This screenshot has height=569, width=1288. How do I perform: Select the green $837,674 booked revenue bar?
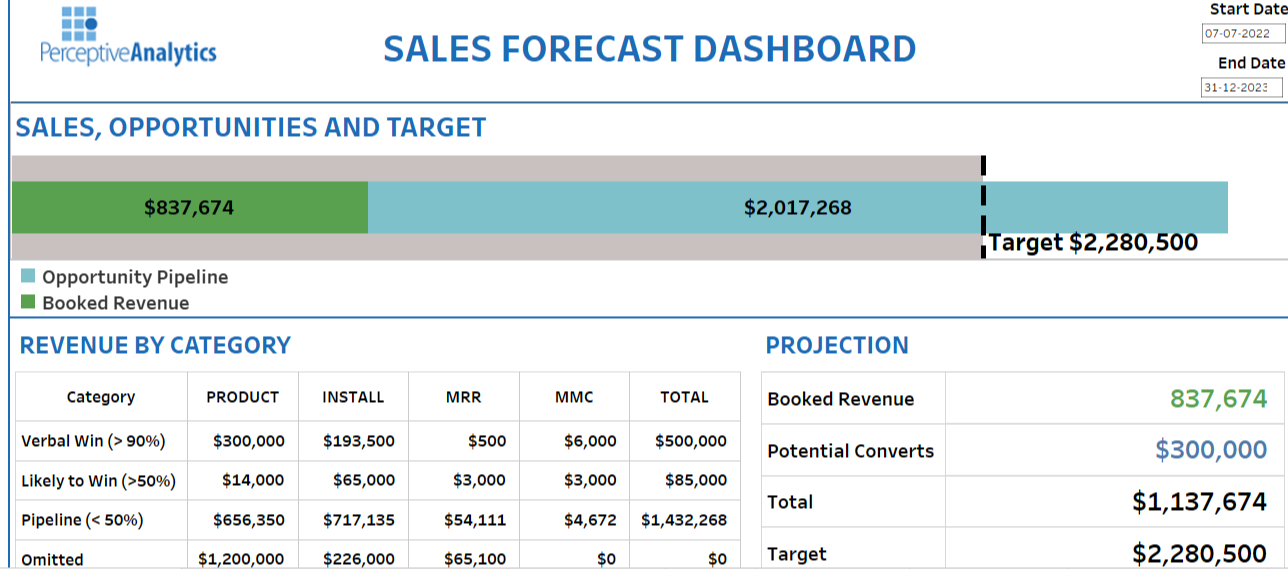point(189,208)
